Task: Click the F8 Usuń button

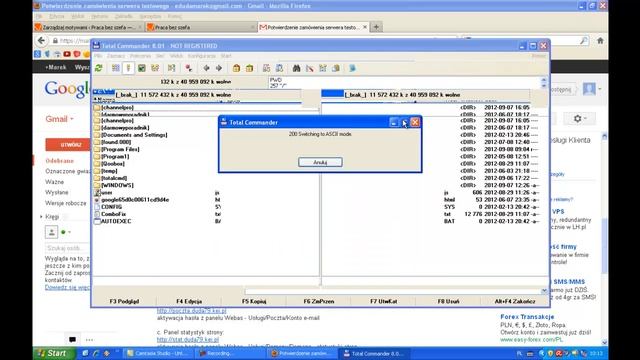Action: click(448, 301)
